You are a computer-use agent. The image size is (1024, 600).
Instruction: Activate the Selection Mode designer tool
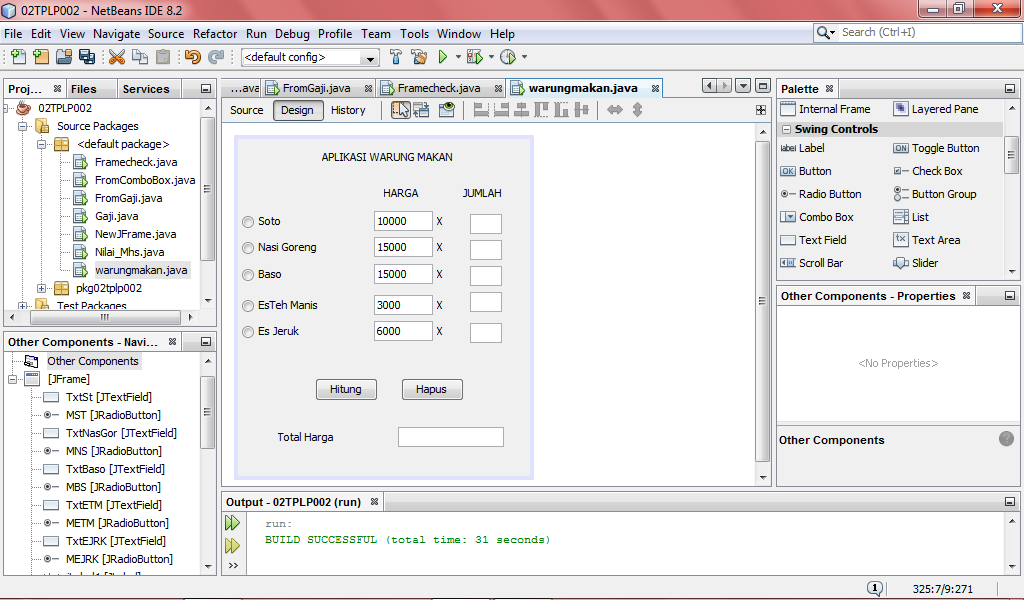click(400, 110)
